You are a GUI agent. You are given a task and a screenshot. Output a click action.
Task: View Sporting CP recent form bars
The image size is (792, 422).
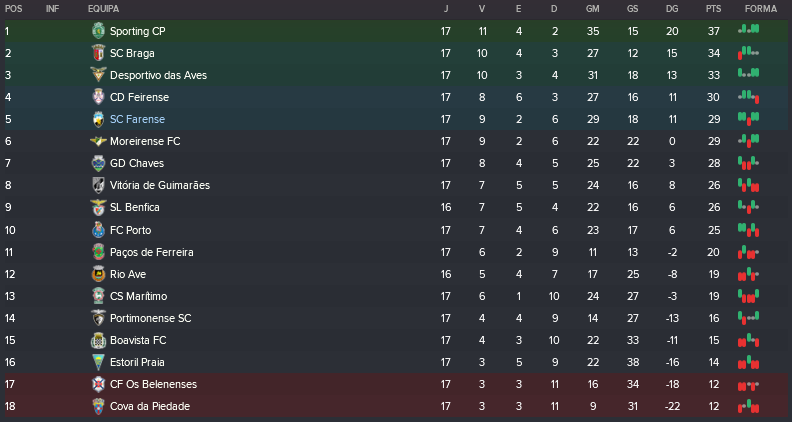coord(748,31)
